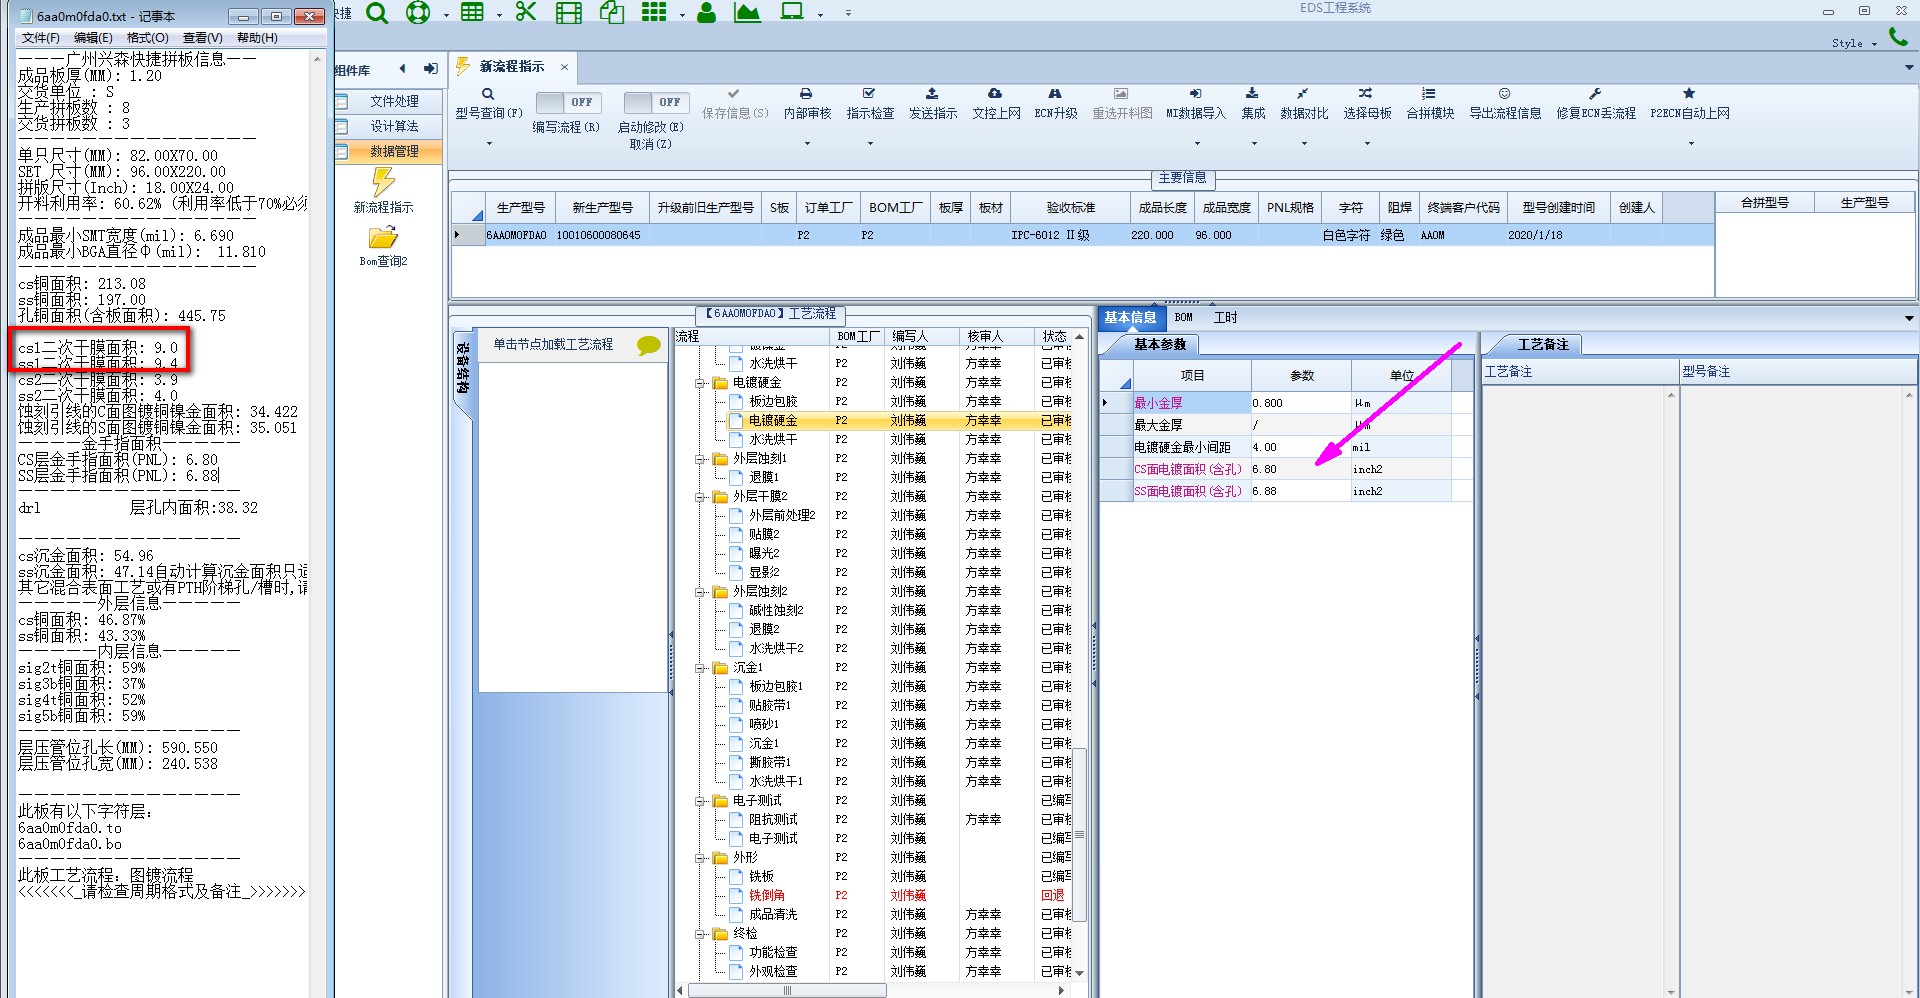This screenshot has height=998, width=1920.
Task: Click 修复ECN丢流程 wrench icon
Action: (1595, 94)
